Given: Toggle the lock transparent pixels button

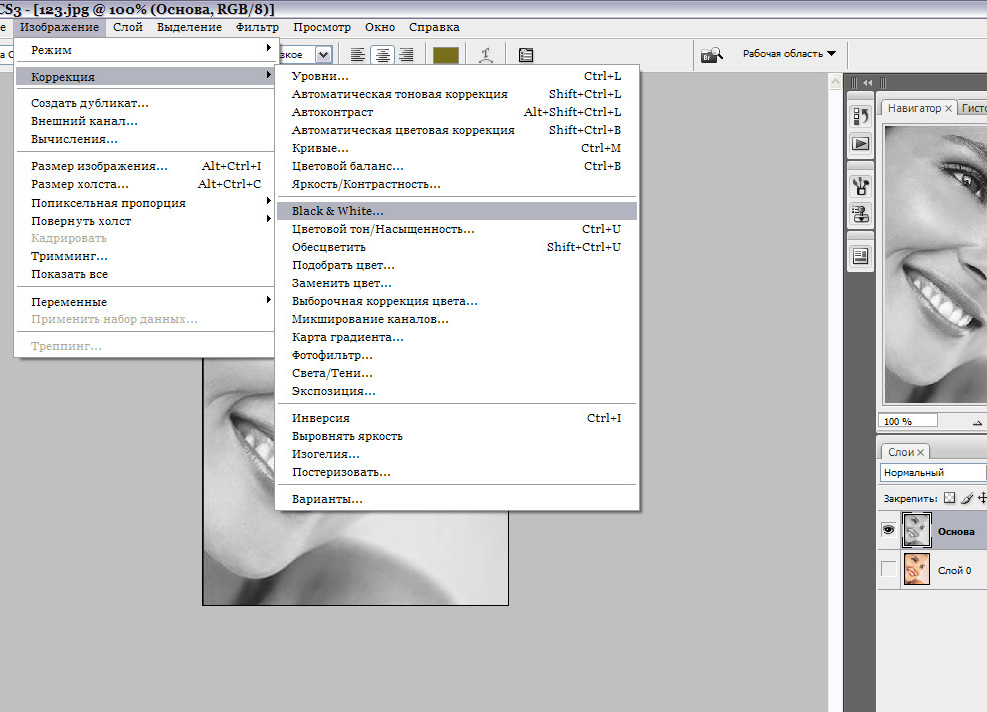Looking at the screenshot, I should click(x=949, y=498).
